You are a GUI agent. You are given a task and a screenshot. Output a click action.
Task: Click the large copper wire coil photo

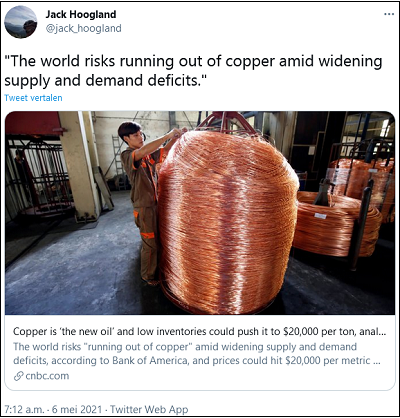228,221
